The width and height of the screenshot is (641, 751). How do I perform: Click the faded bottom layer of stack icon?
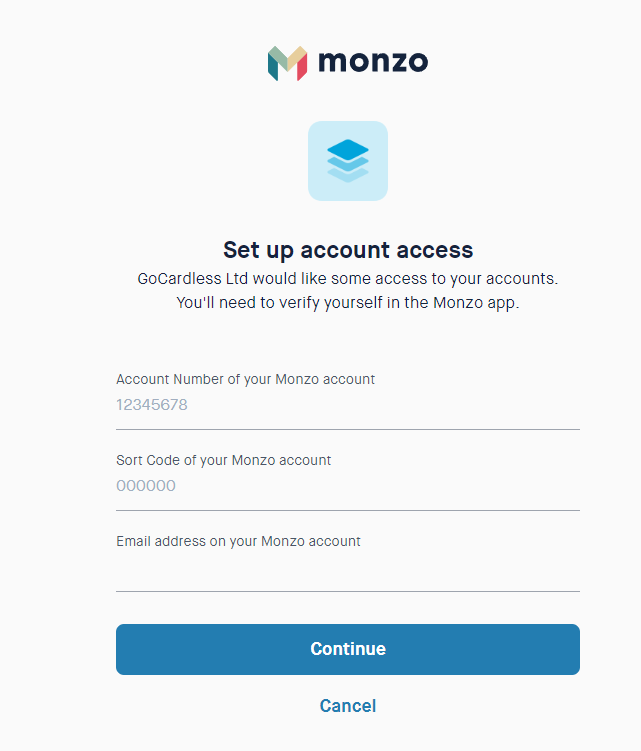click(348, 176)
